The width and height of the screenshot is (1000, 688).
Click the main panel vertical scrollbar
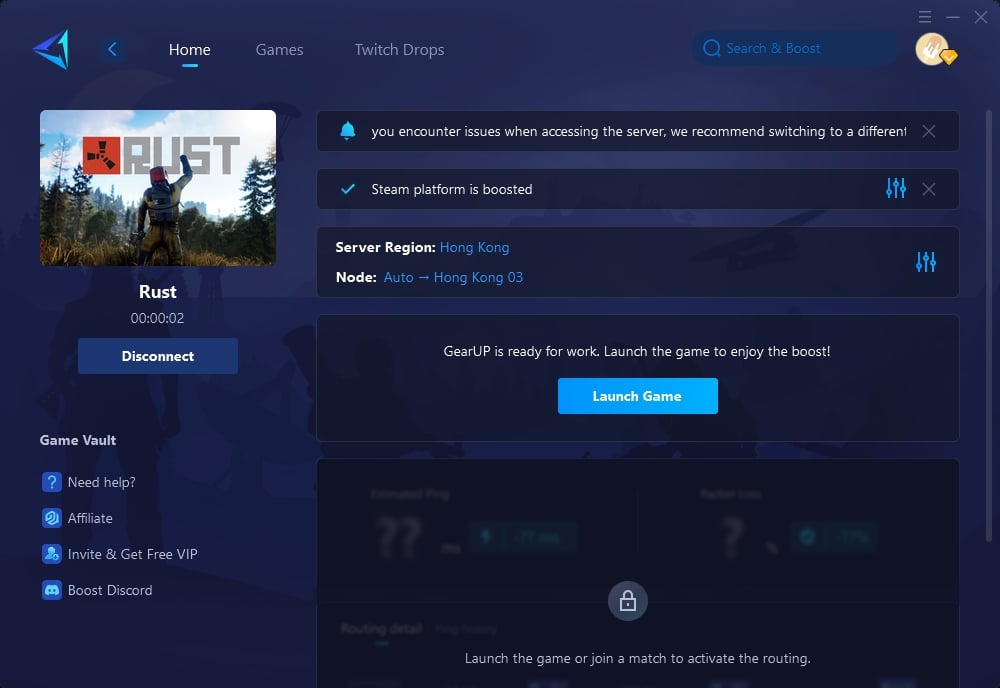click(x=989, y=325)
